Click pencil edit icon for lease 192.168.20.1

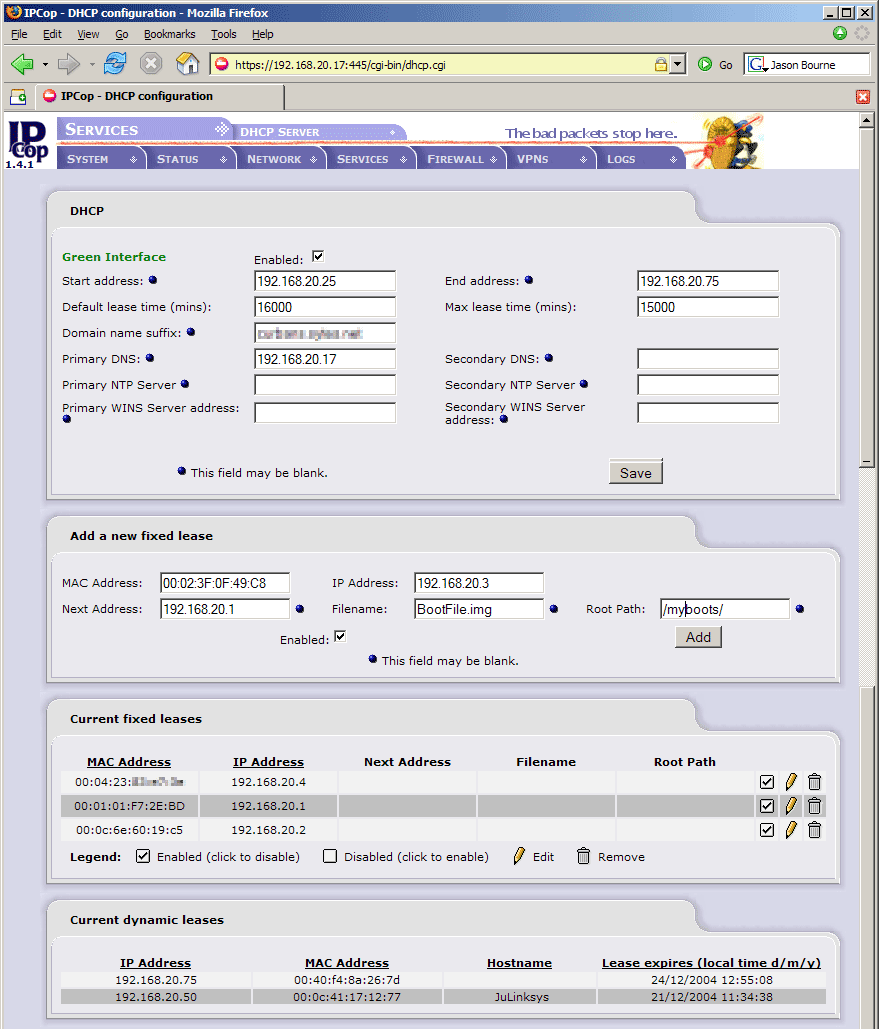(790, 806)
